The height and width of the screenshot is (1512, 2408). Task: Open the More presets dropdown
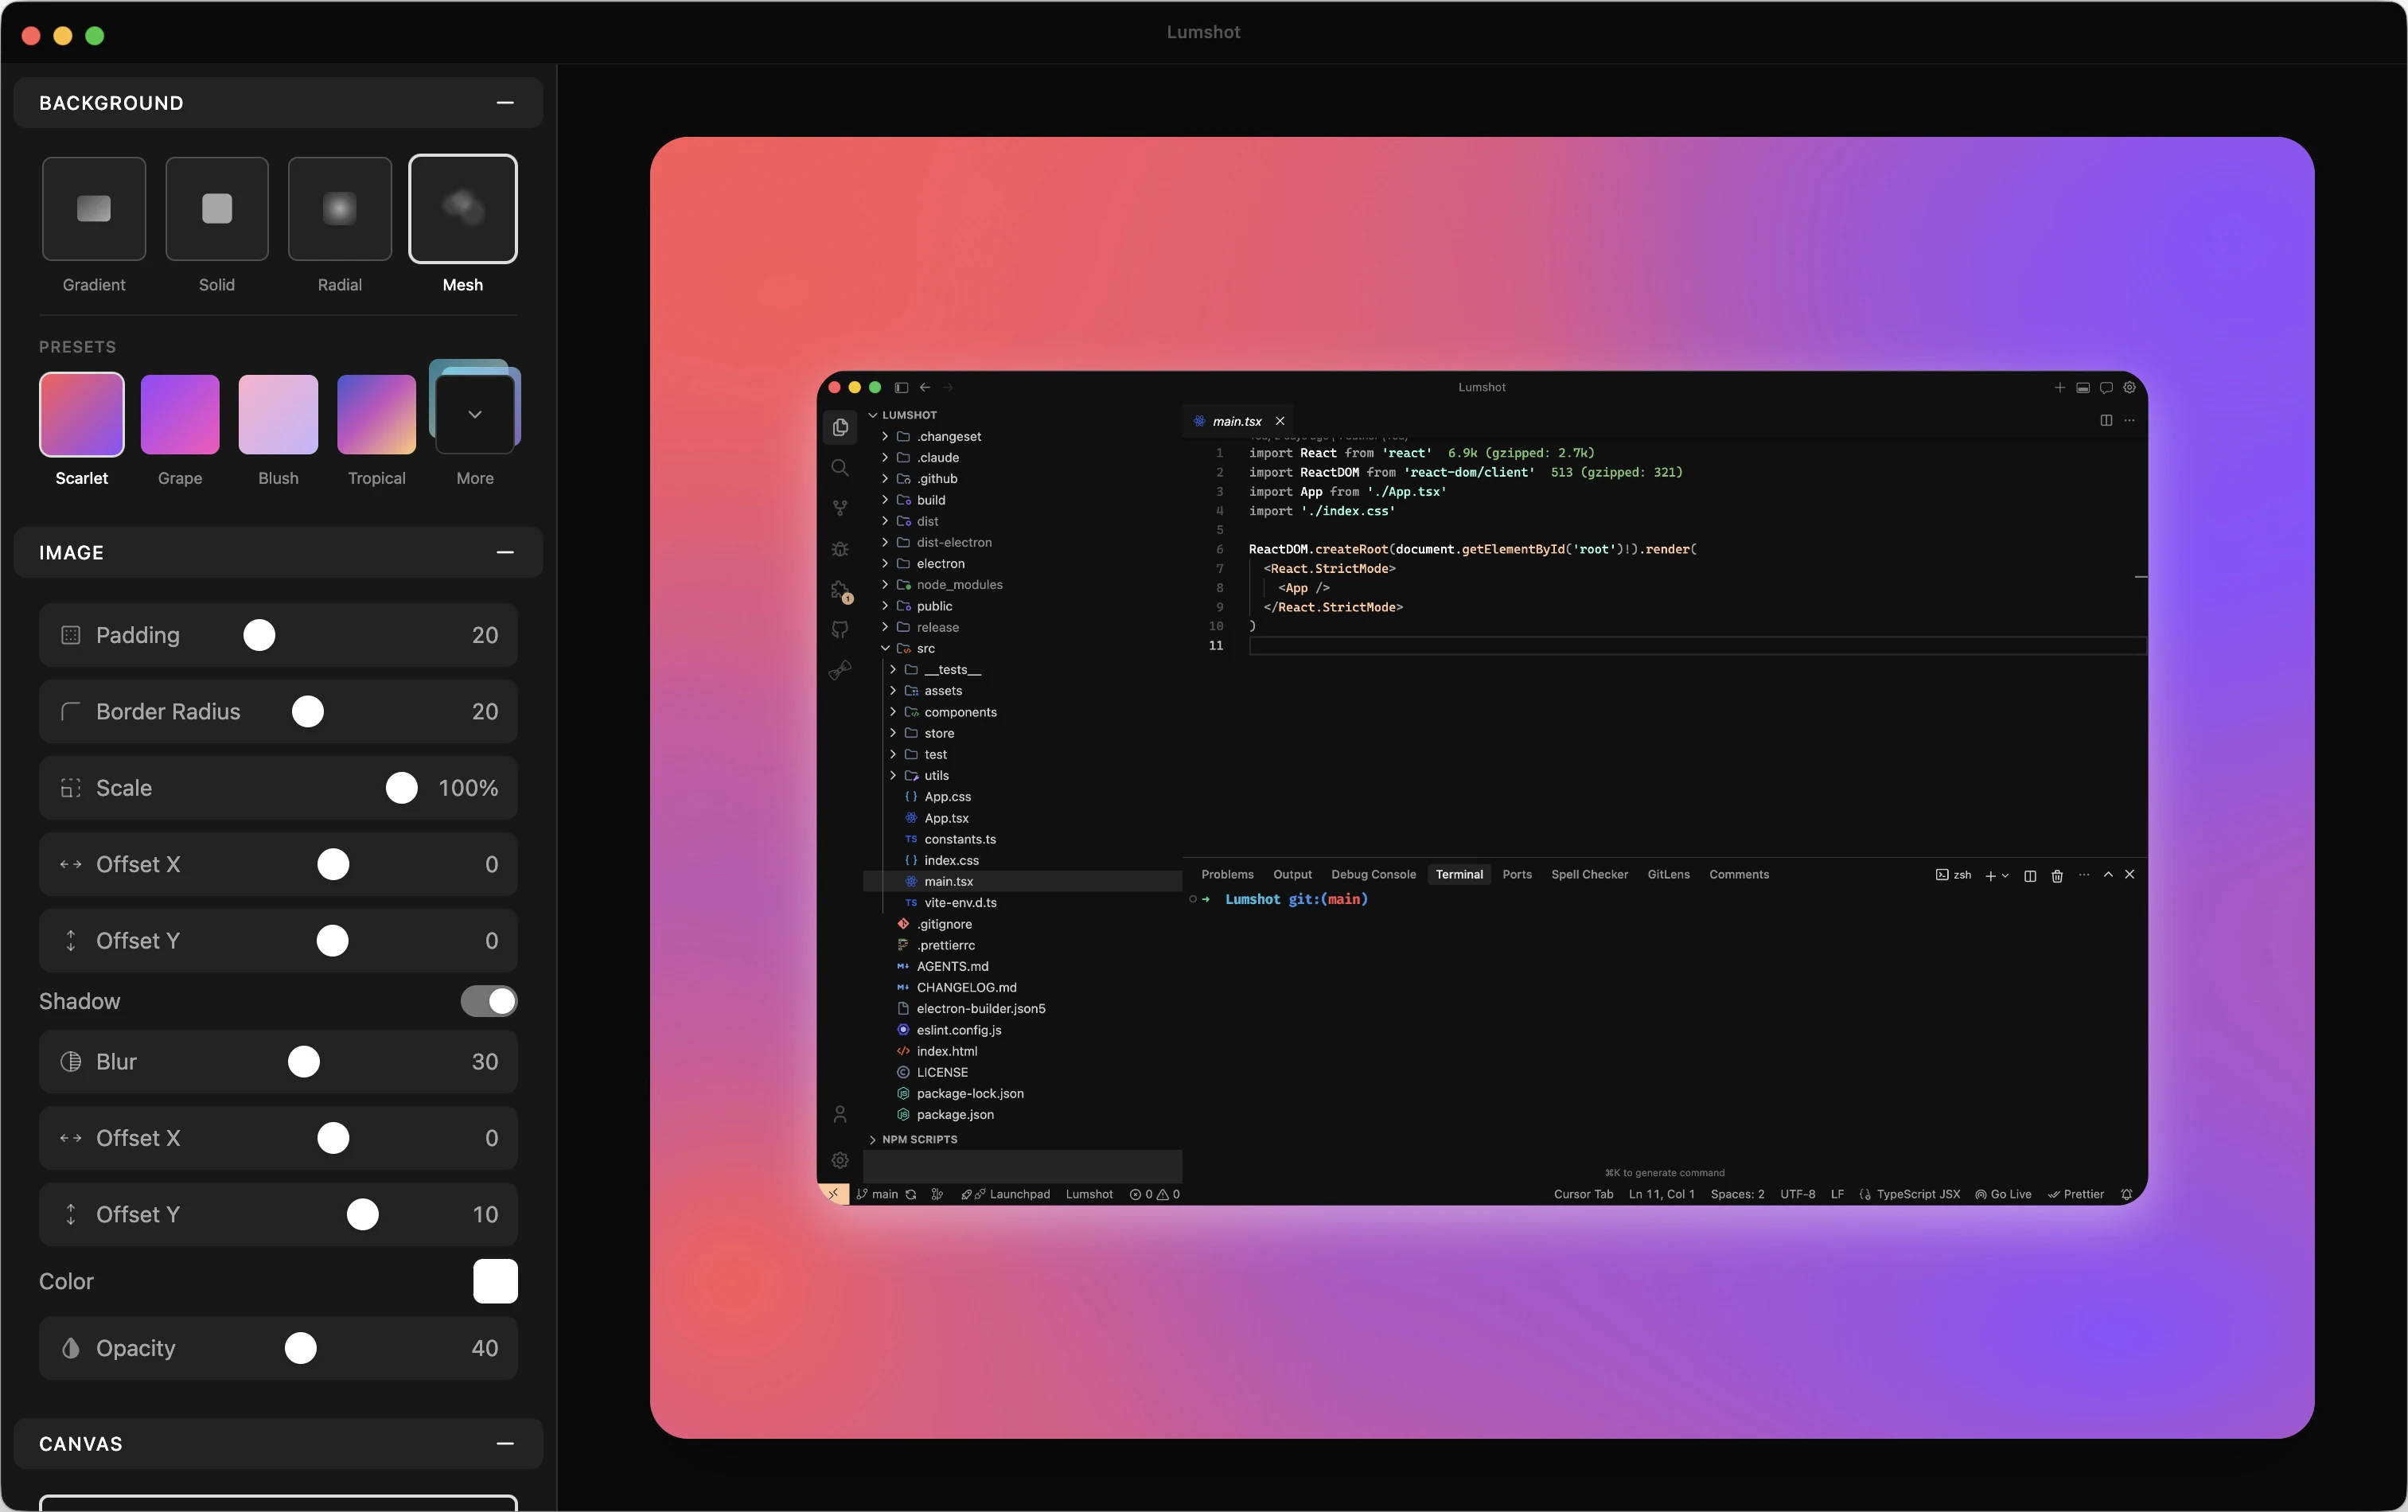(x=475, y=414)
